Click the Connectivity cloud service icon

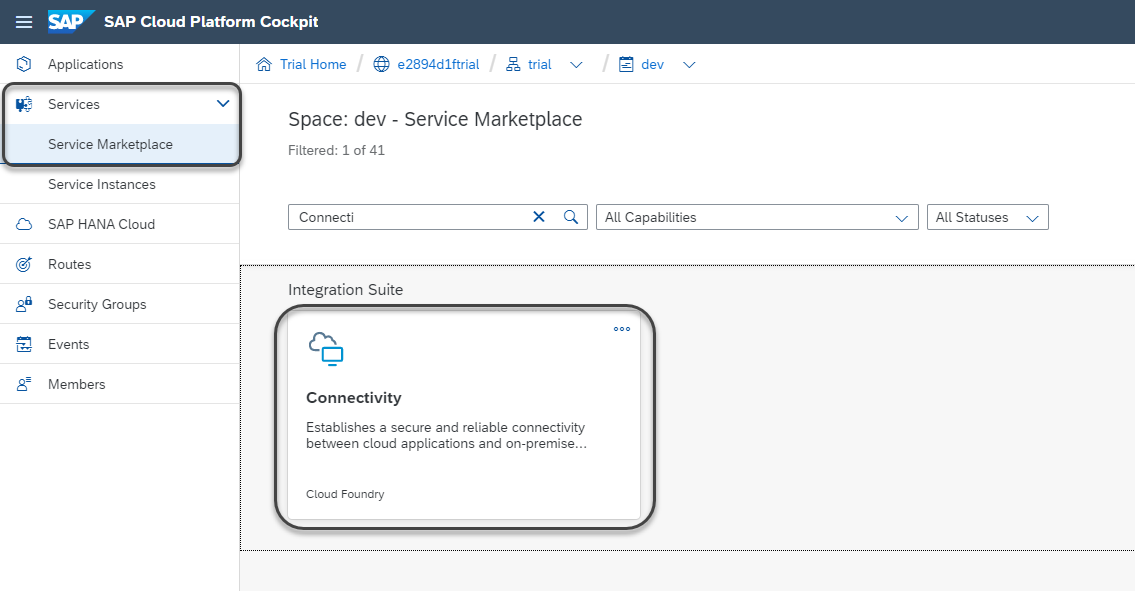coord(326,349)
